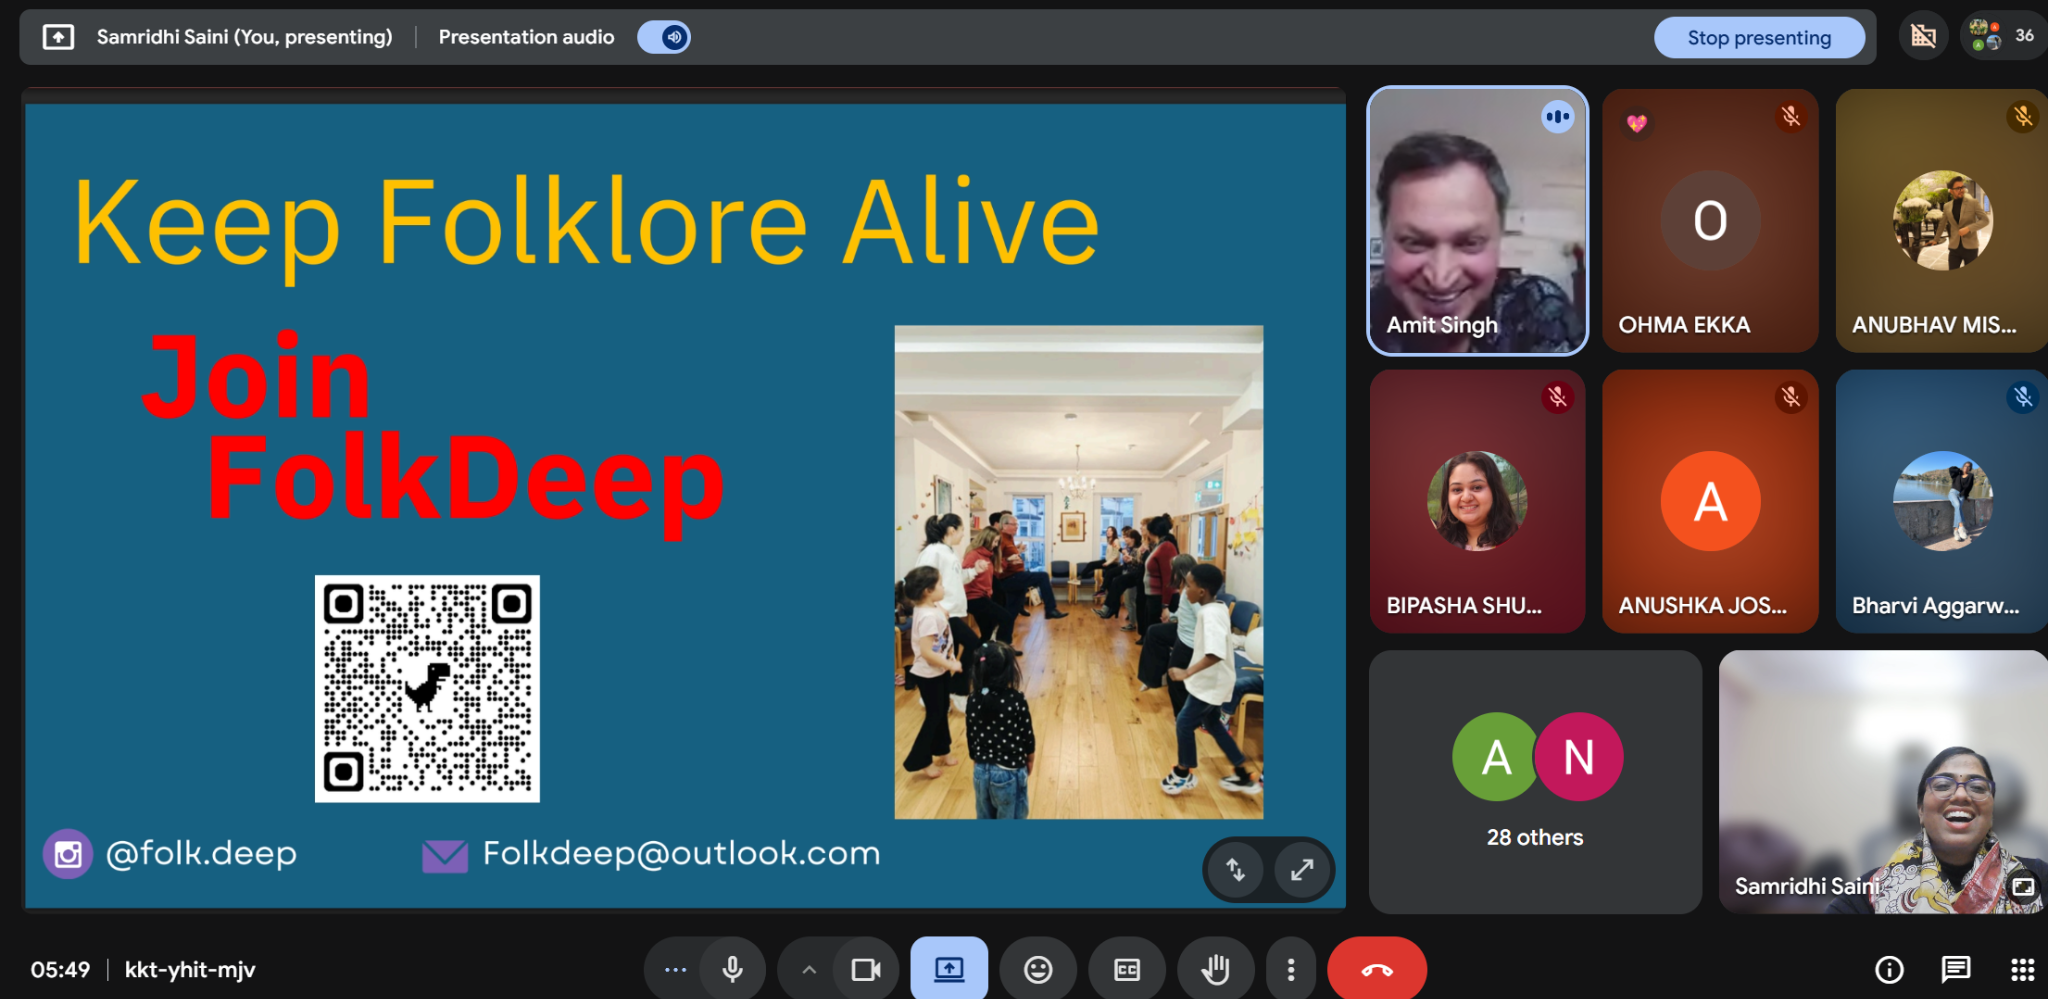Mute the microphone in bottom toolbar
Viewport: 2048px width, 999px height.
[733, 969]
